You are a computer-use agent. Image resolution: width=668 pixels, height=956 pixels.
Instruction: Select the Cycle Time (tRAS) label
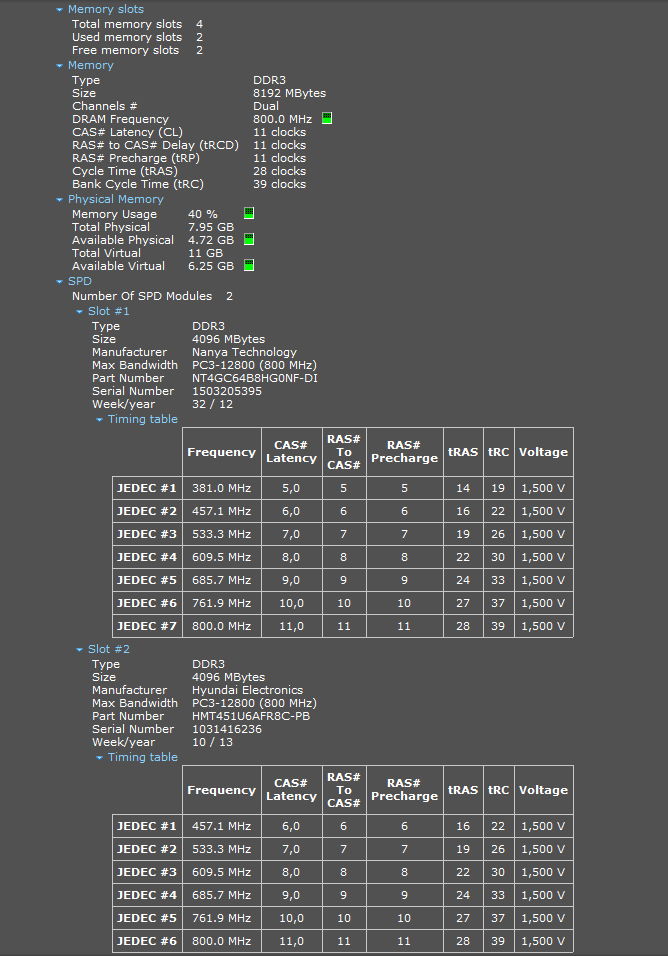125,171
